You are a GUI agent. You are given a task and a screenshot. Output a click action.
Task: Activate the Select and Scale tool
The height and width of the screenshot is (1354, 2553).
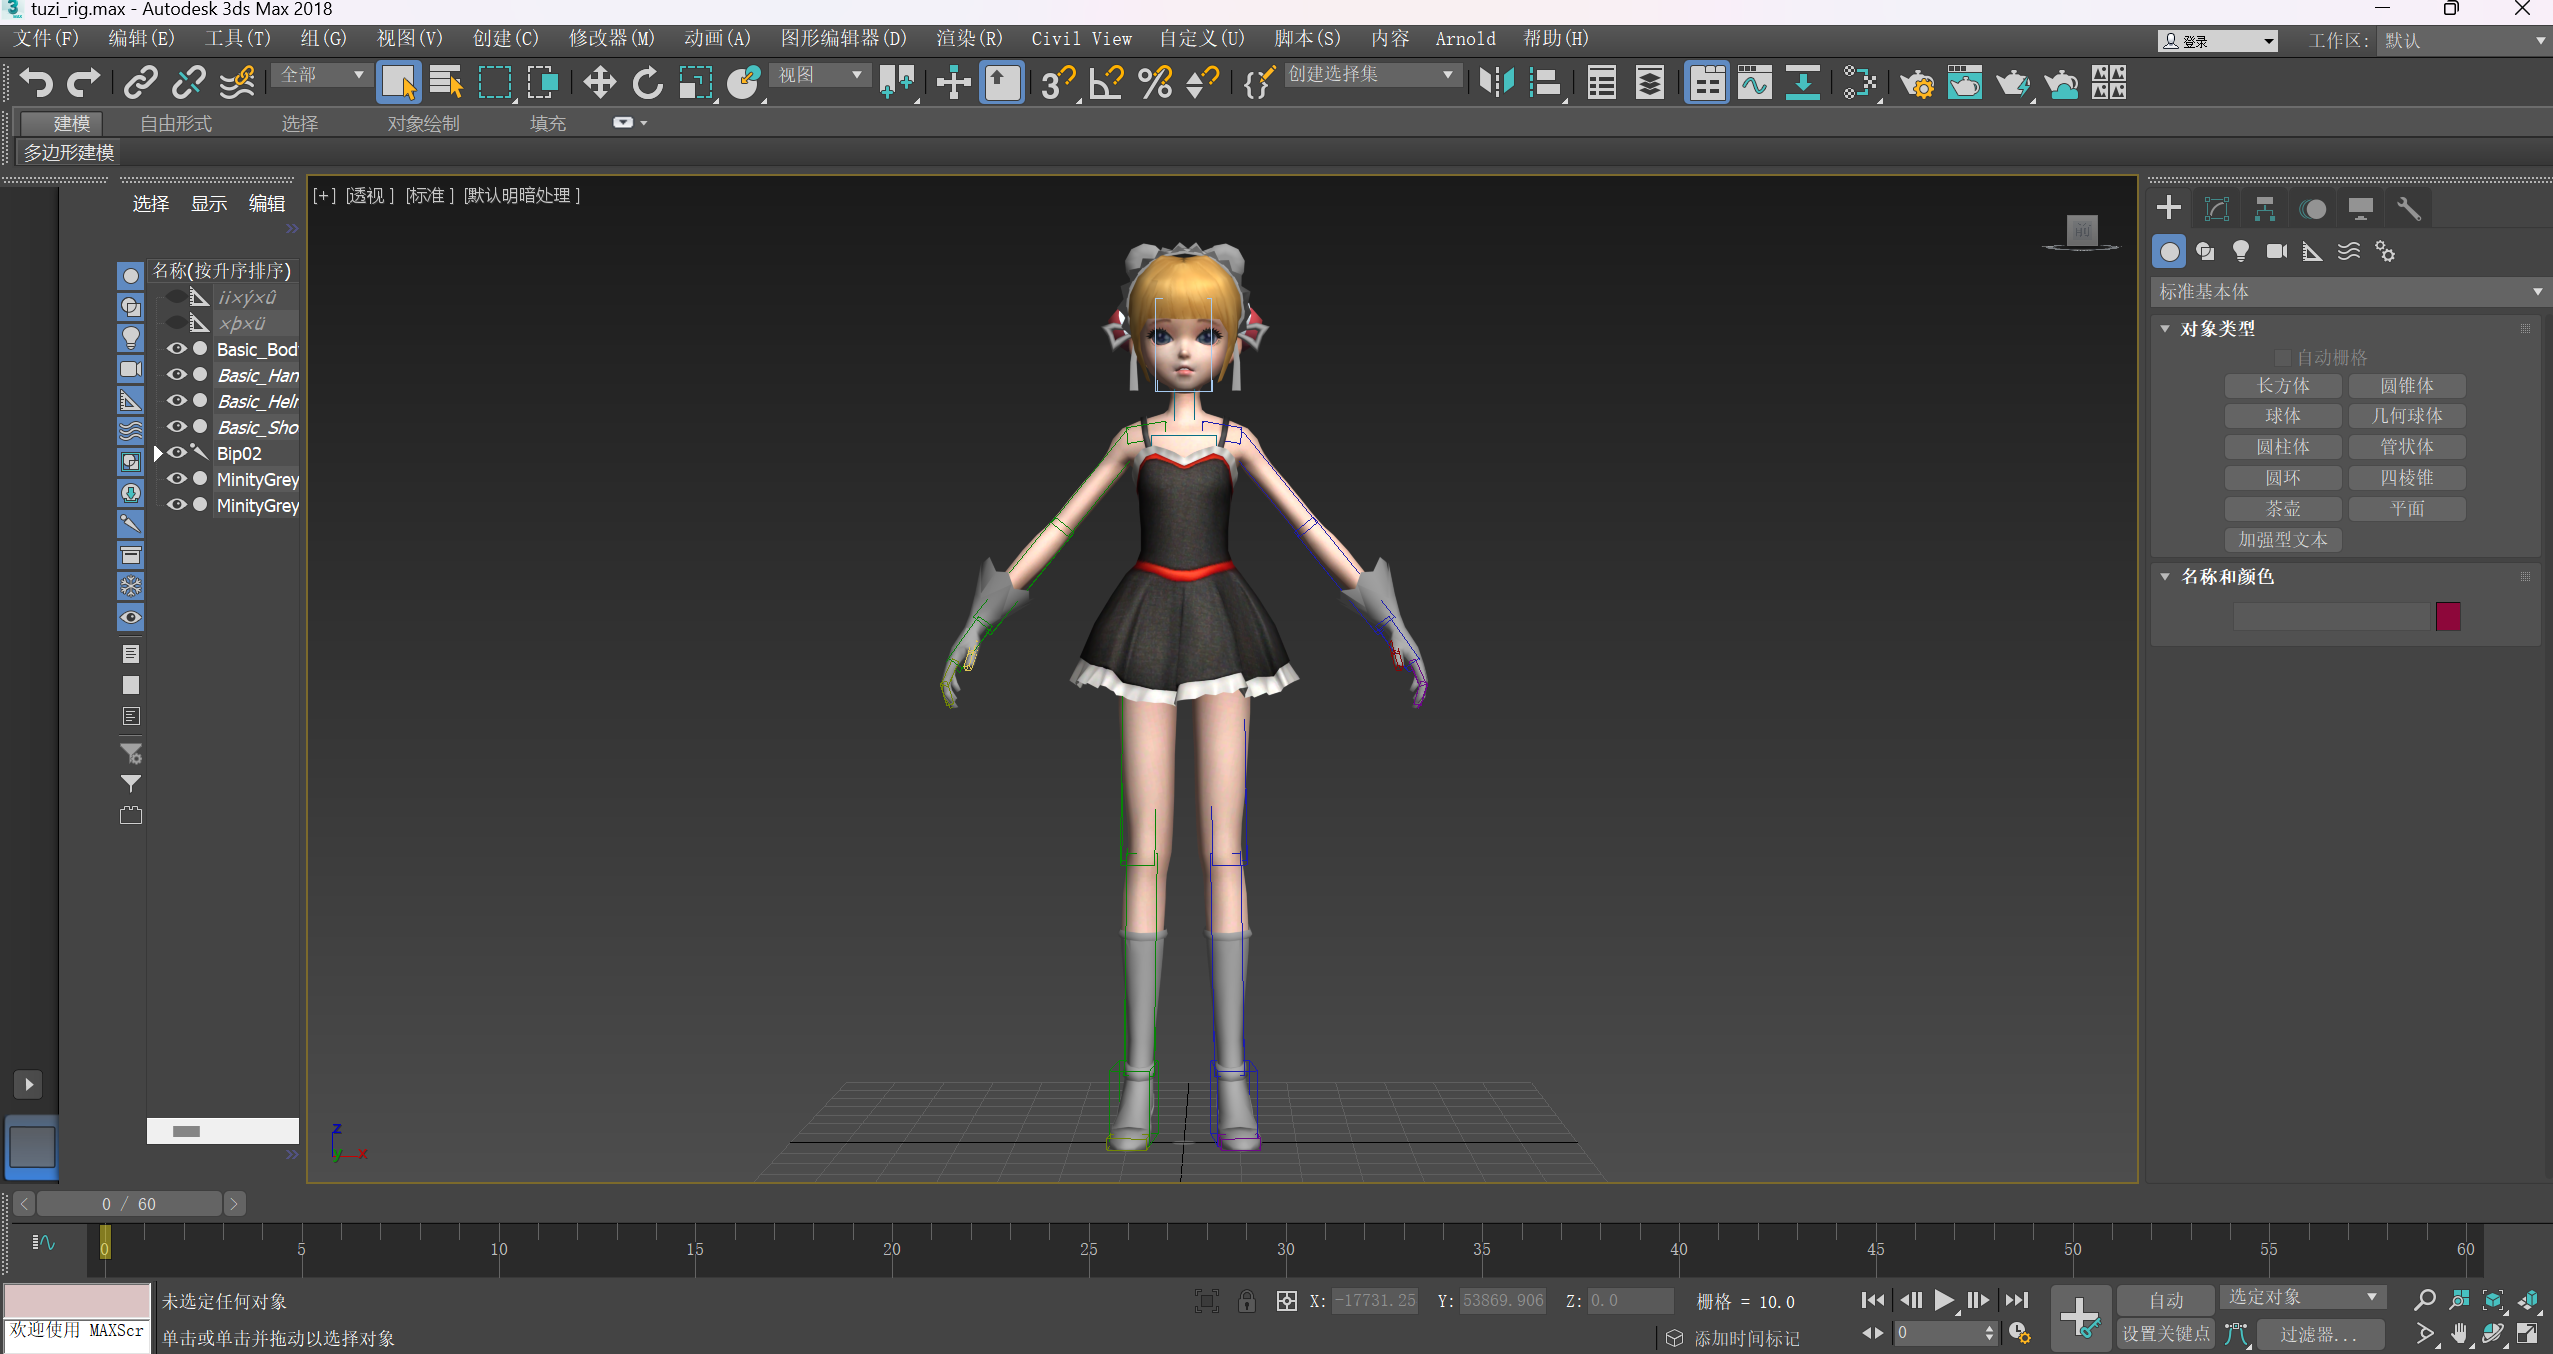click(696, 83)
